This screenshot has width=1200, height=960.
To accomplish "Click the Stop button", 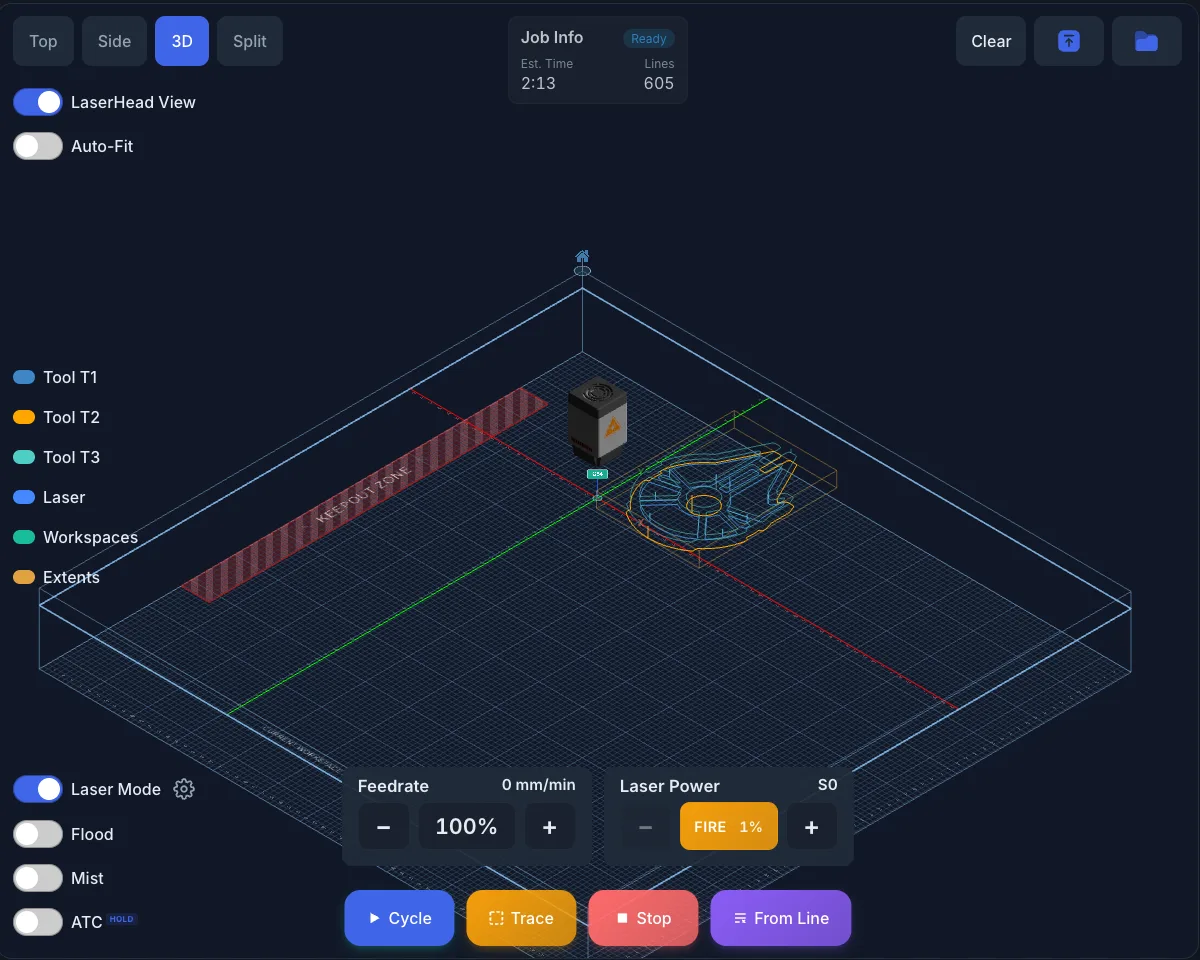I will 643,918.
